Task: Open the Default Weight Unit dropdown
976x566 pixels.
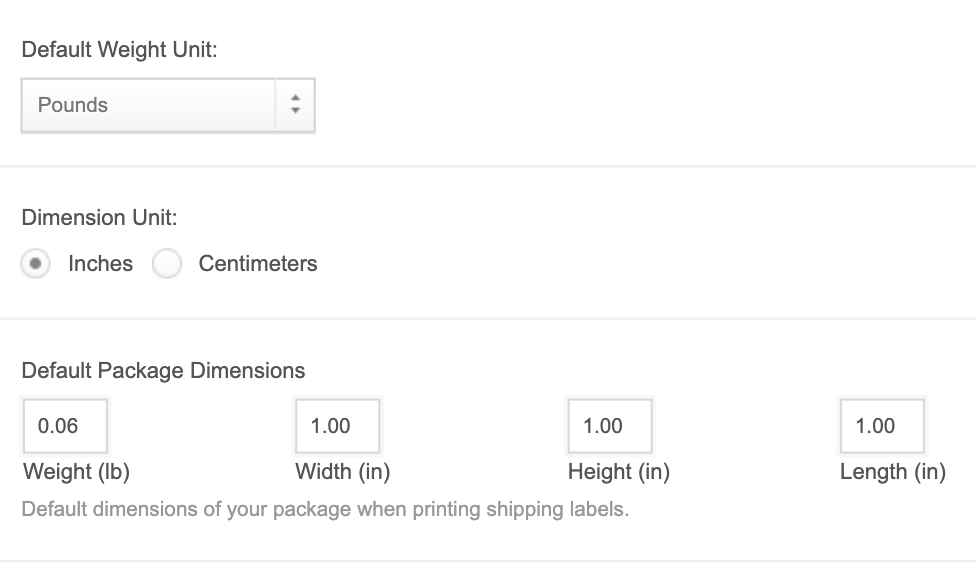Action: 167,105
